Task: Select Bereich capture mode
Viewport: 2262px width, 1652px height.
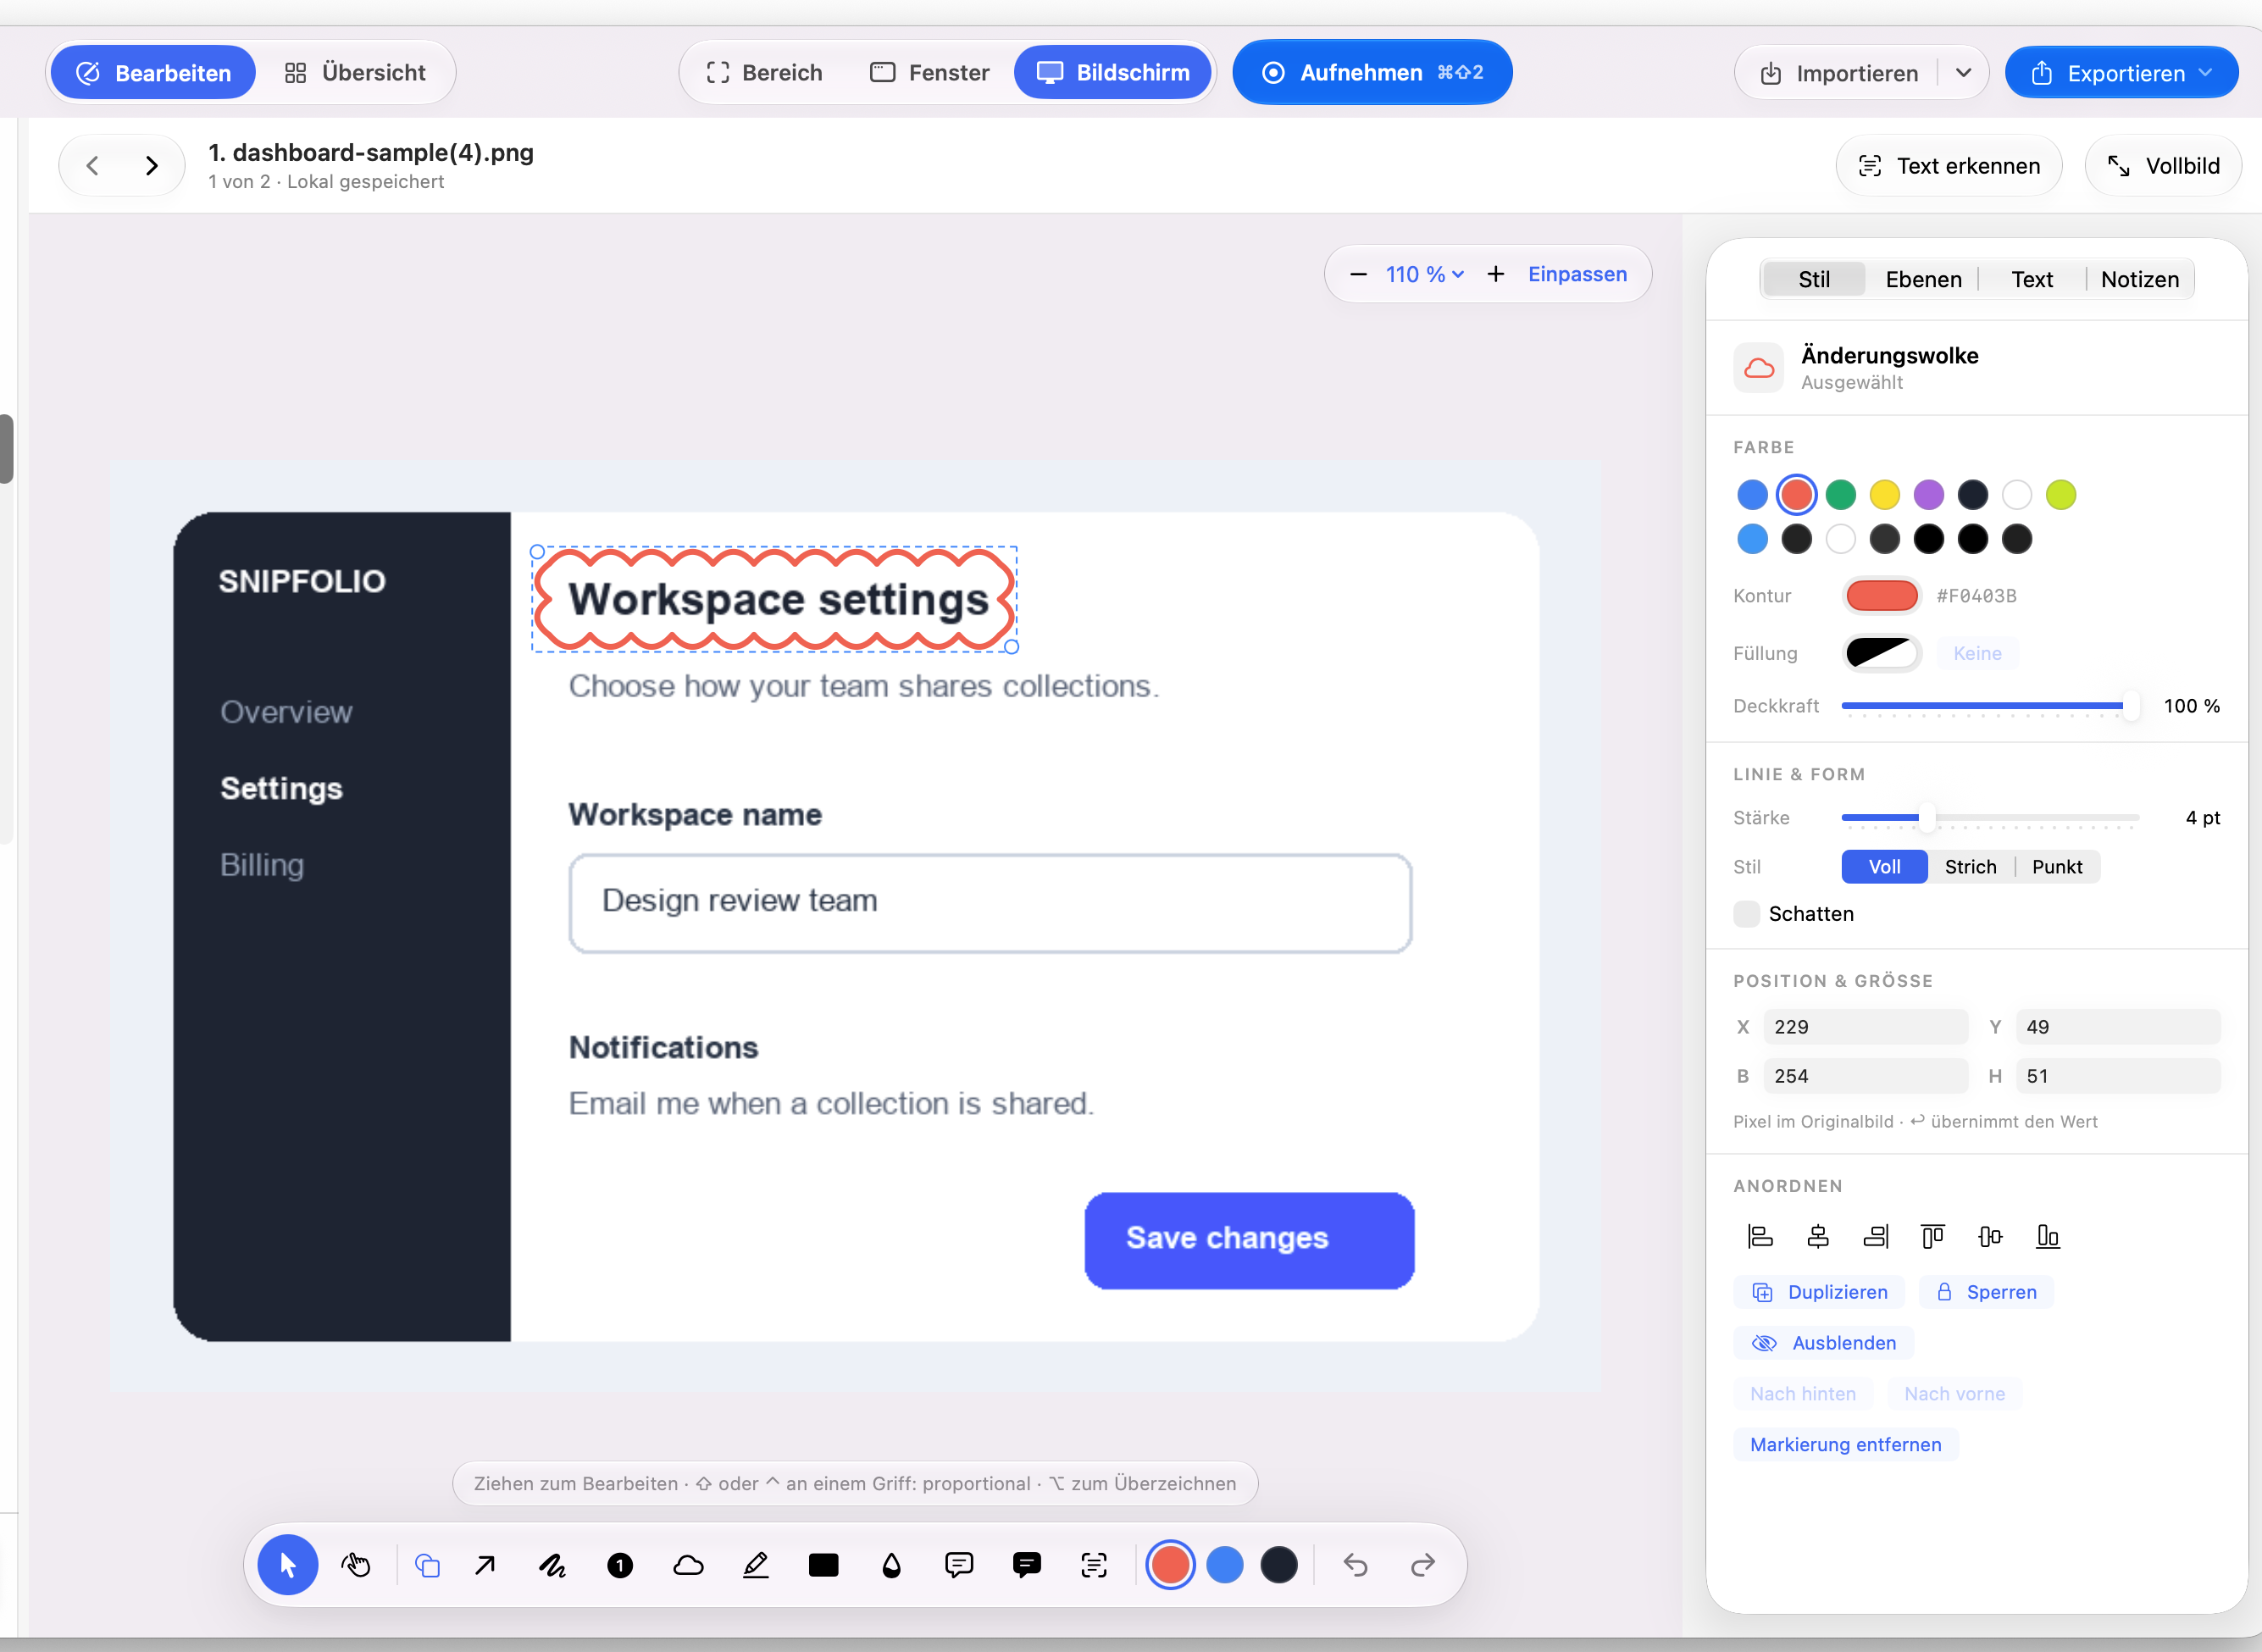Action: (x=765, y=73)
